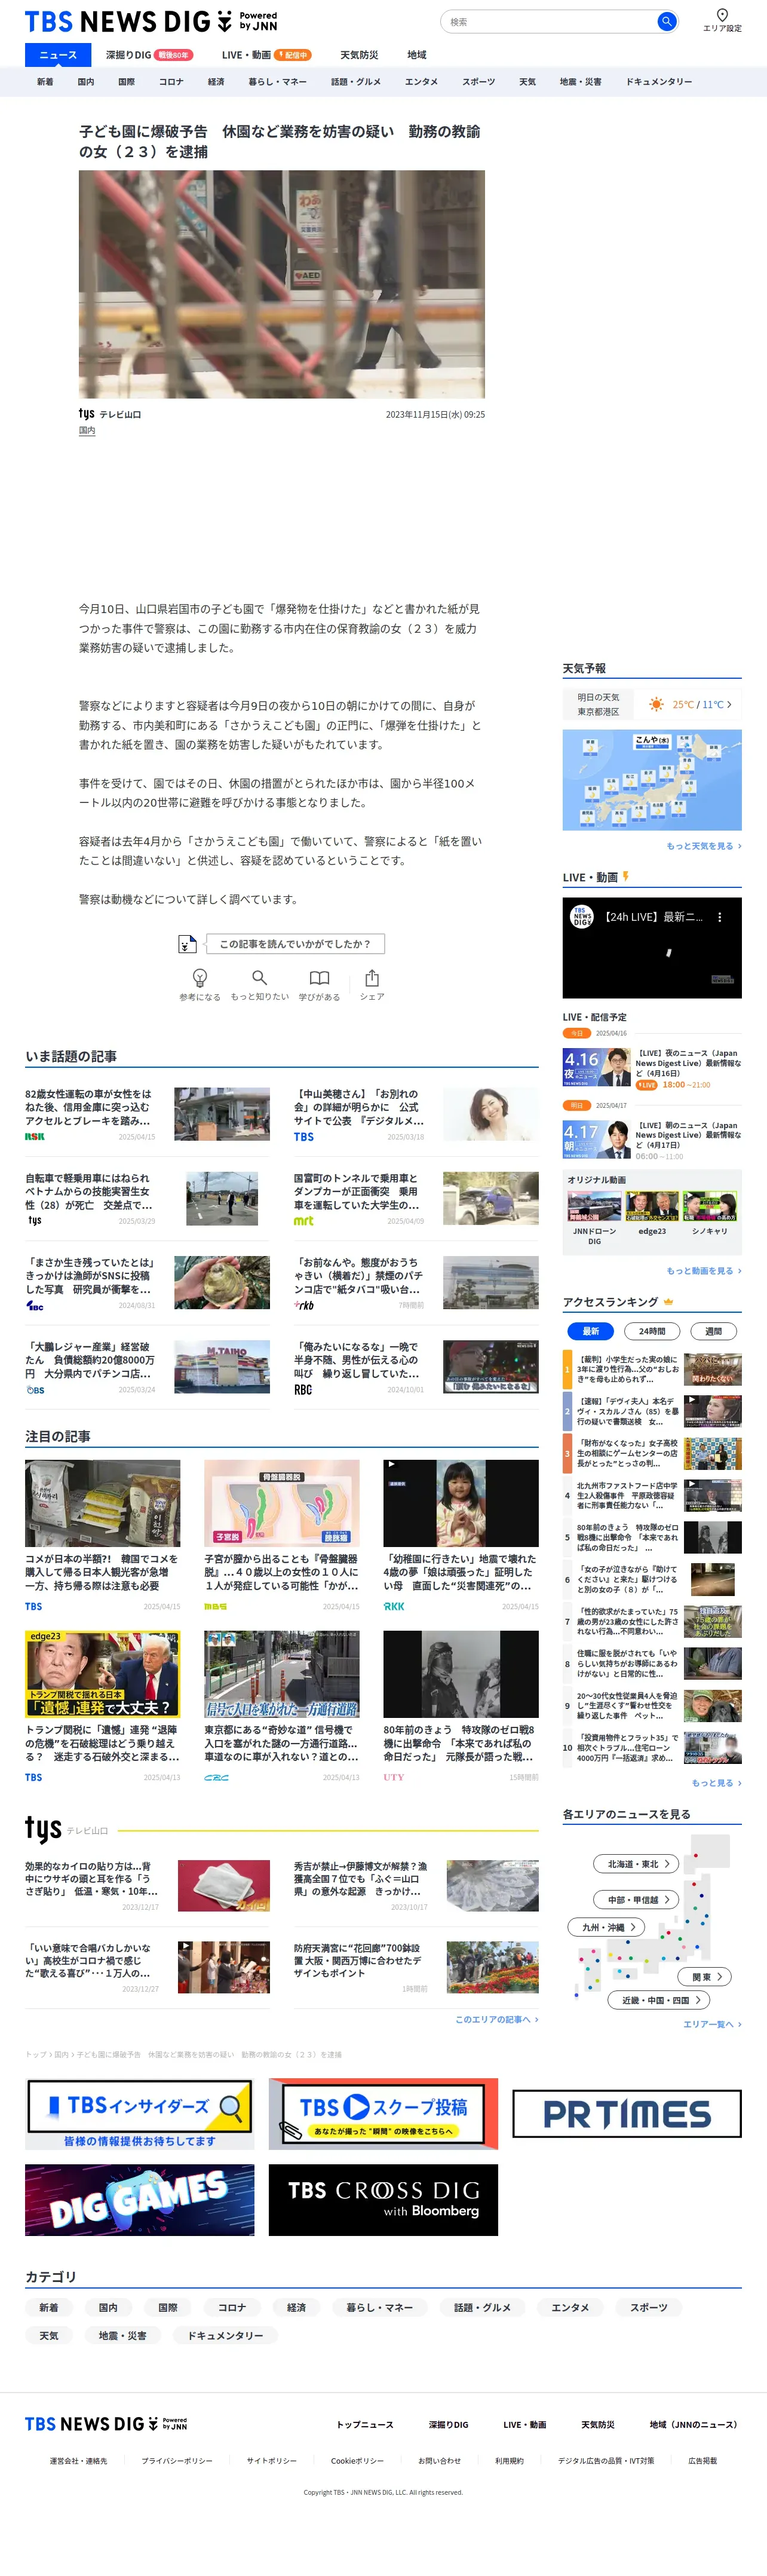Select the 最新 ranking filter
This screenshot has height=2576, width=767.
click(x=590, y=1330)
